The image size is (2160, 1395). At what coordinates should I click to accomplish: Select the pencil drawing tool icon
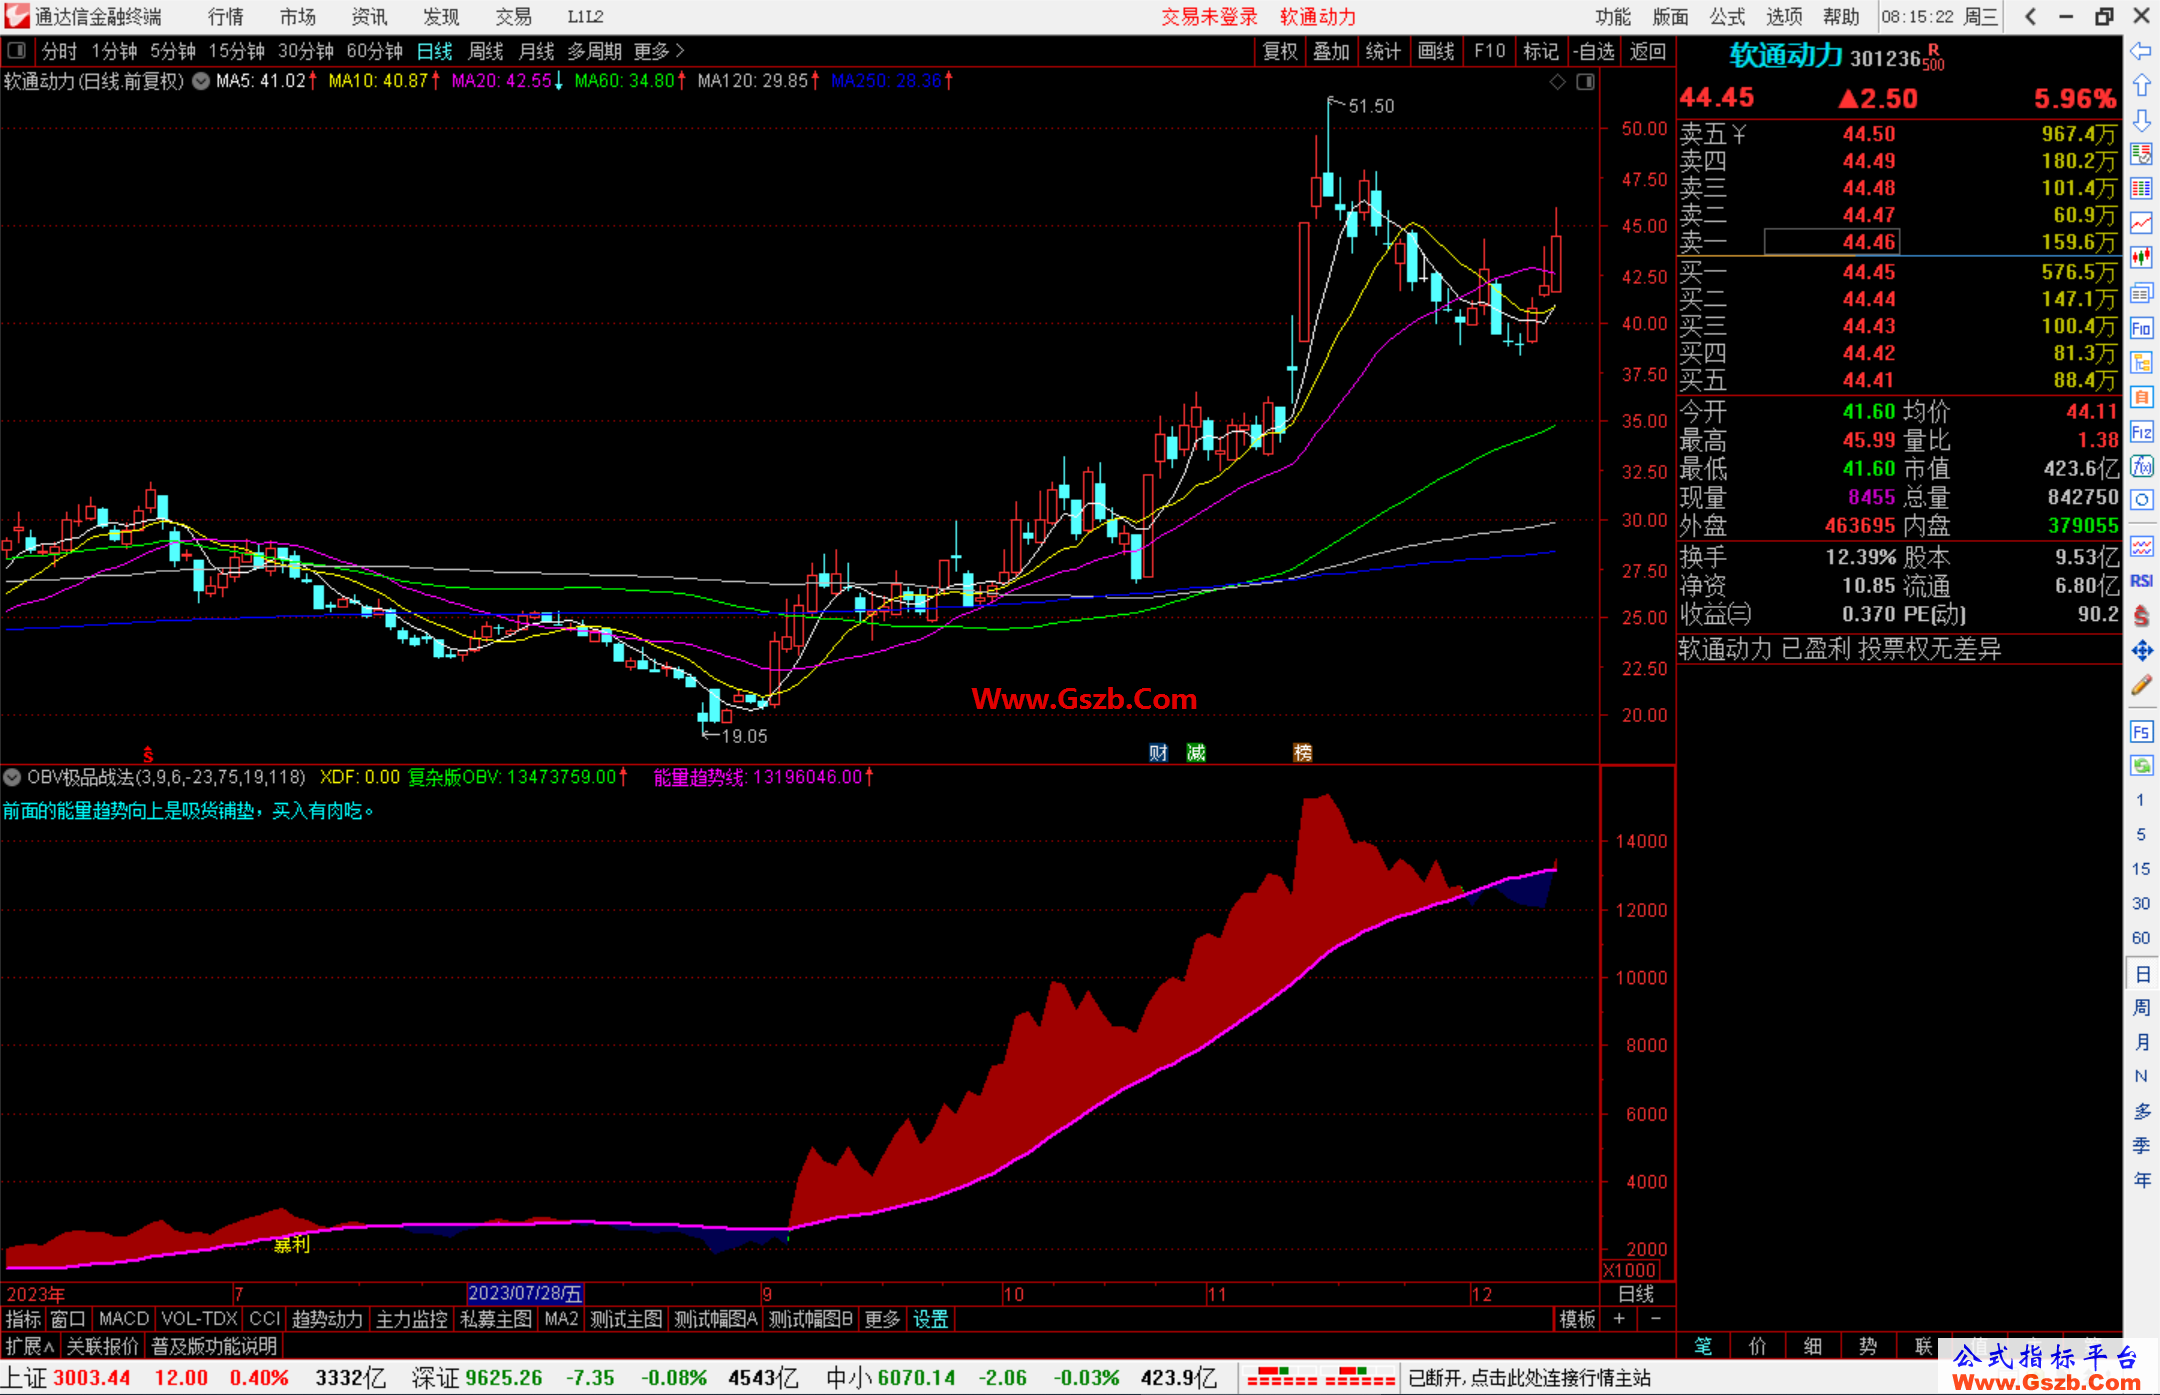pos(2141,686)
